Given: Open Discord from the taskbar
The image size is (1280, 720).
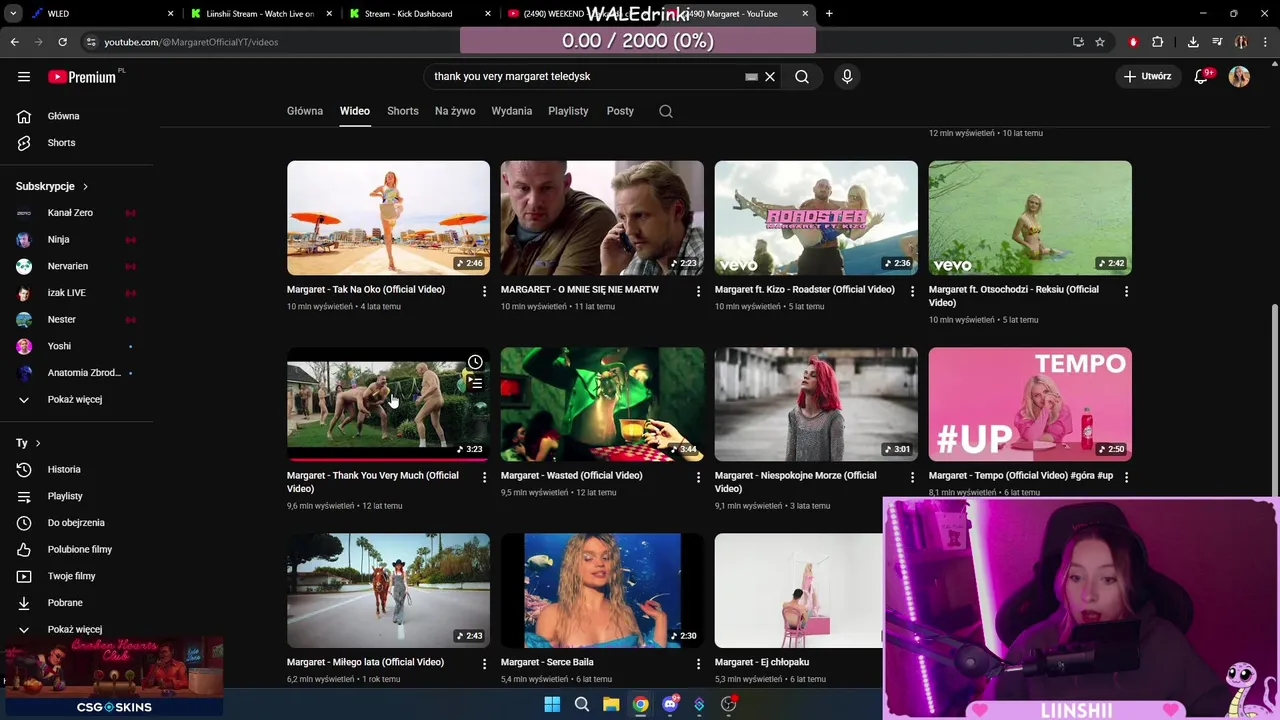Looking at the screenshot, I should (x=670, y=704).
